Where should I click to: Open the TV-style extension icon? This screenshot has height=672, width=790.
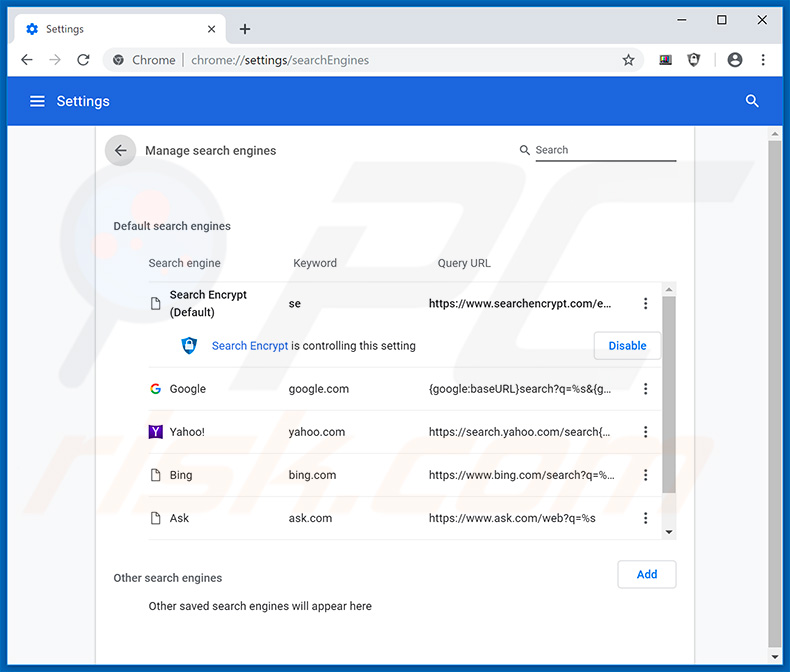[665, 60]
